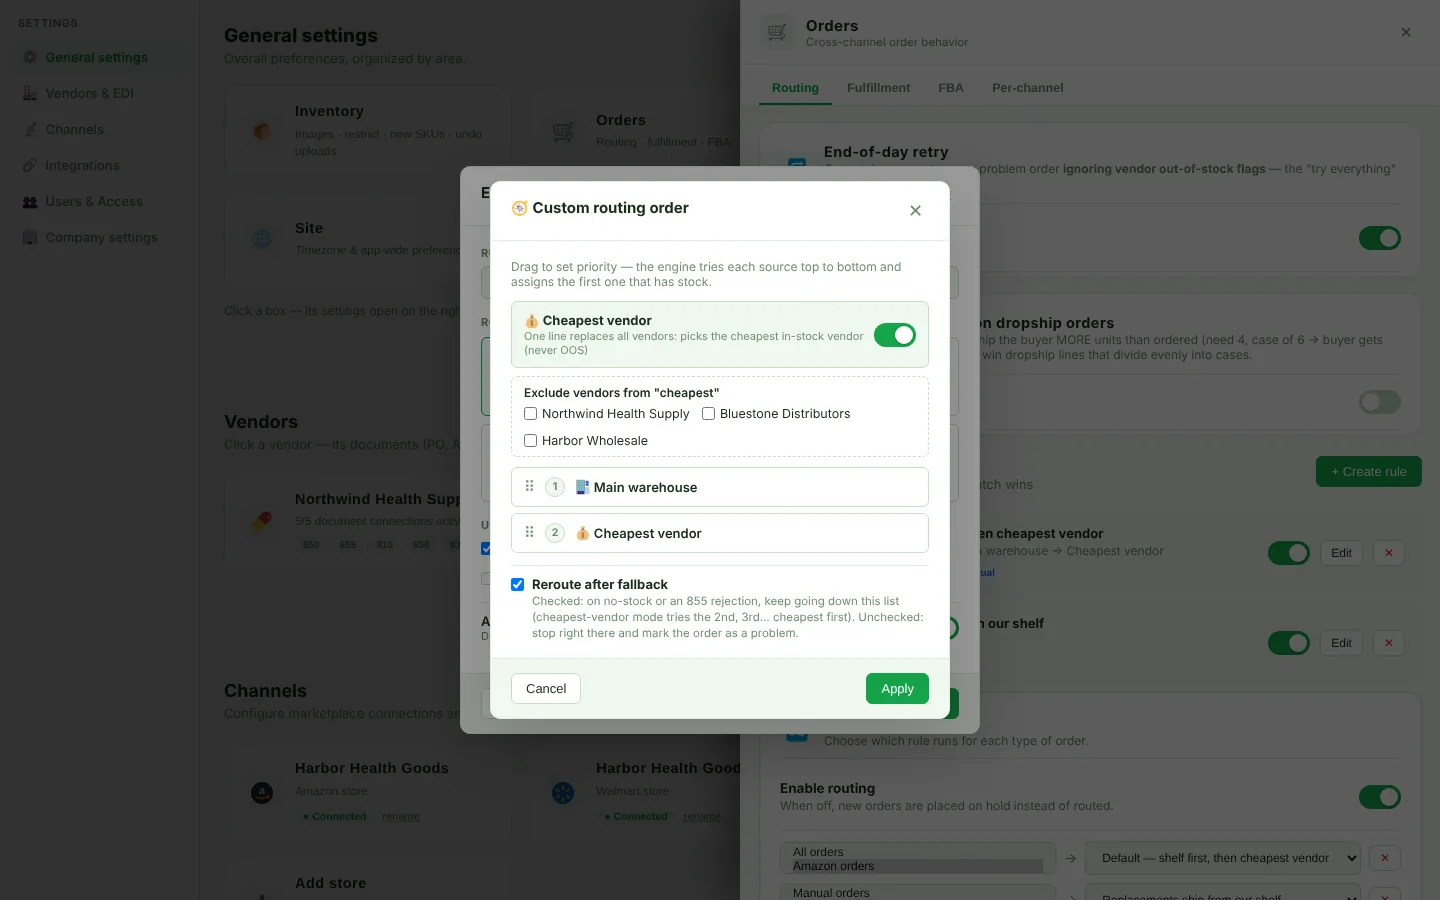Toggle the Enable routing switch
The height and width of the screenshot is (900, 1440).
click(x=1380, y=797)
